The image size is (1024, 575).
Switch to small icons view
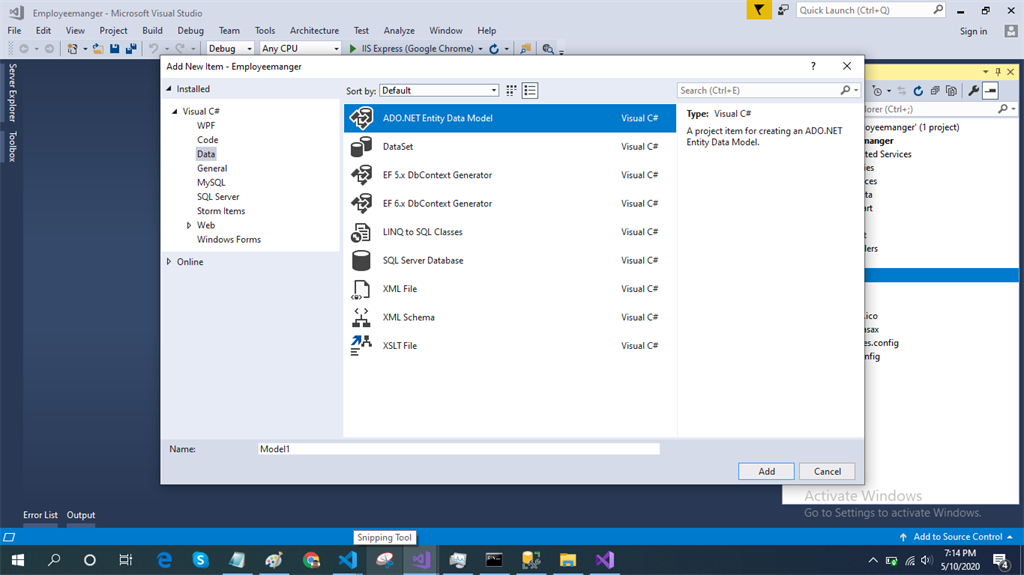(x=512, y=91)
